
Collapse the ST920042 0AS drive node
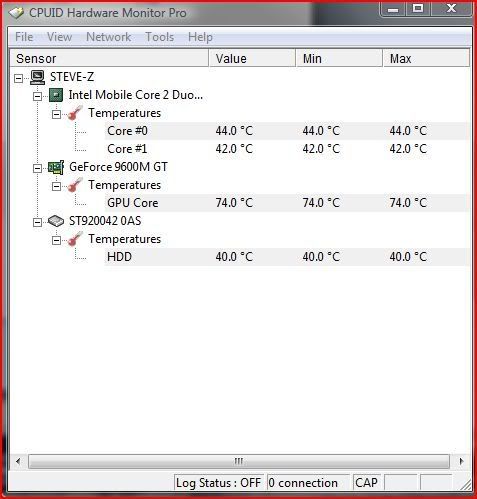click(x=38, y=222)
